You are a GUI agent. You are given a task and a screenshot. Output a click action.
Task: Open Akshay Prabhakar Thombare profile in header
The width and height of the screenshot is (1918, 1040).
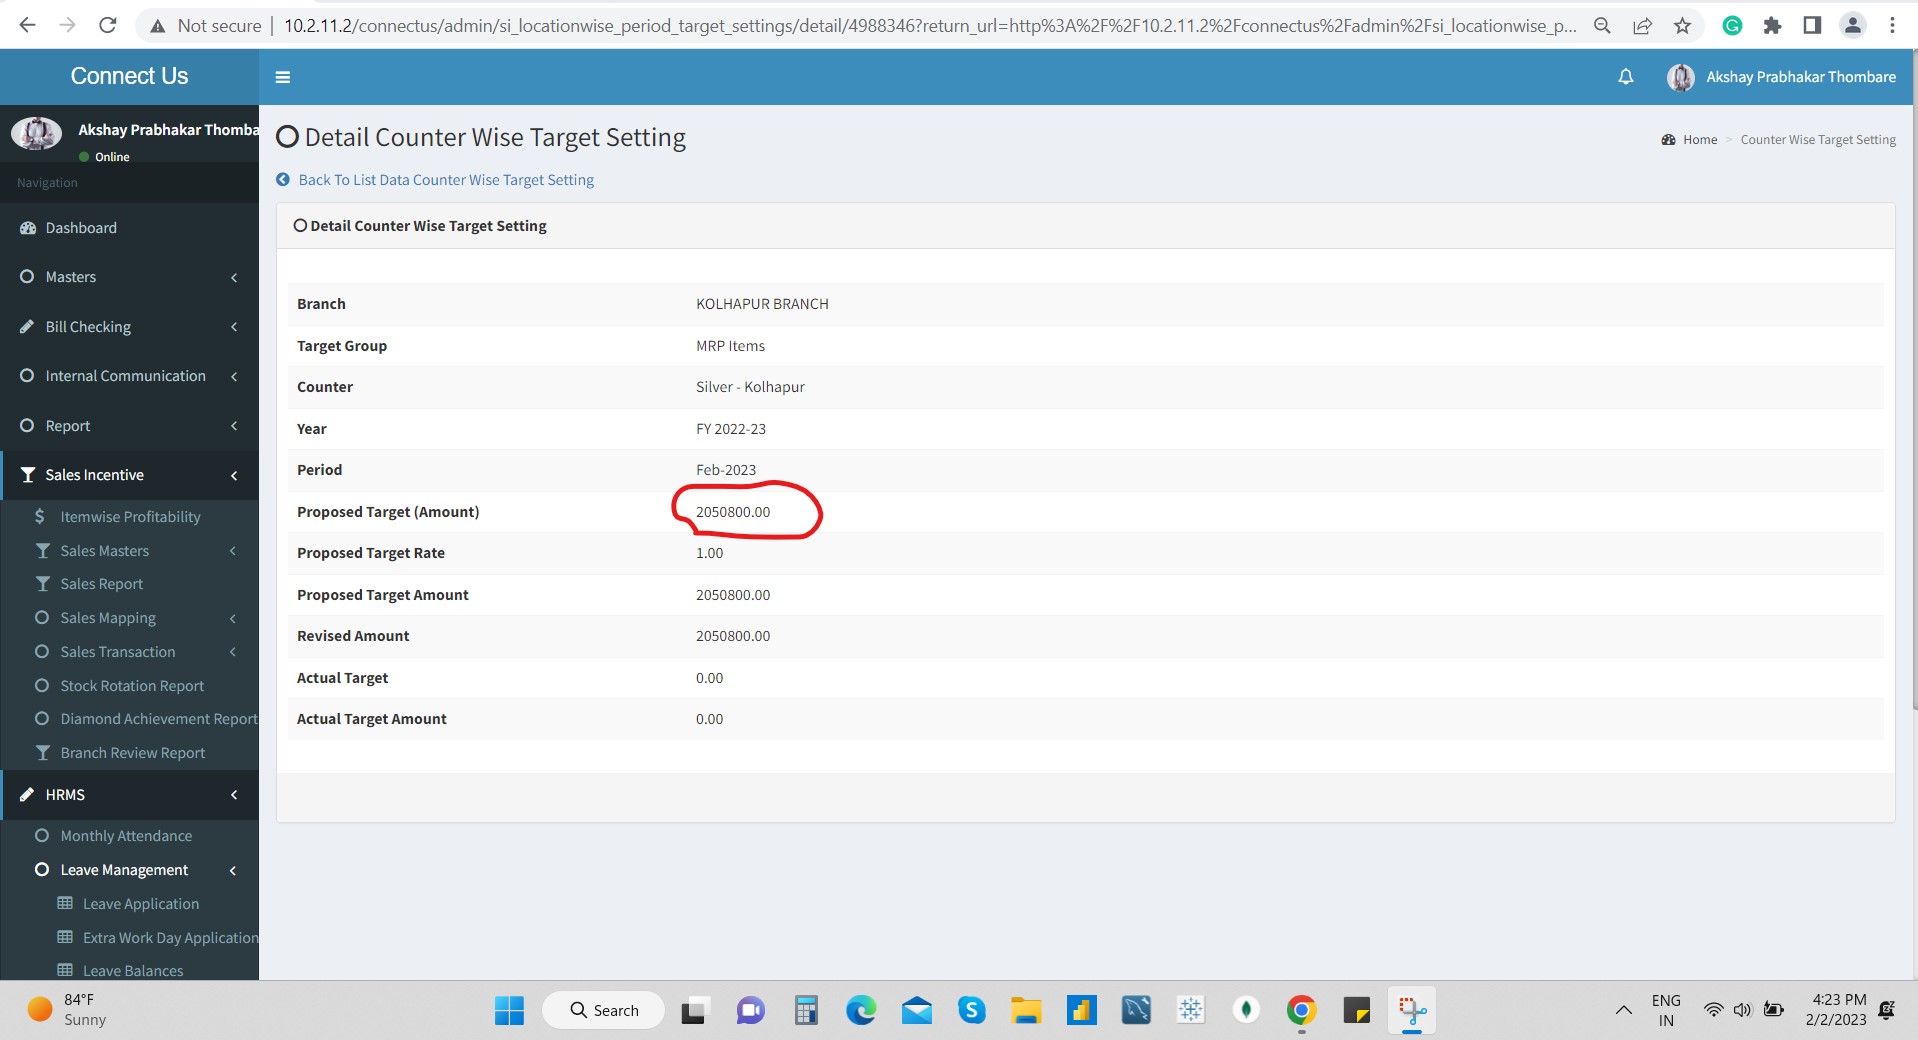tap(1781, 77)
